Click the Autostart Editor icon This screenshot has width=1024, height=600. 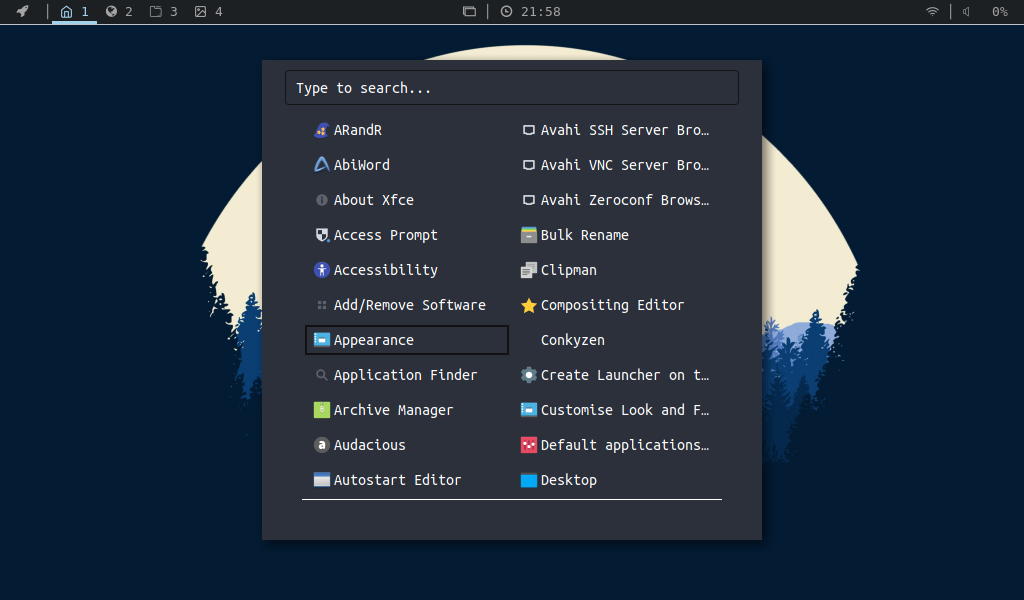[321, 480]
